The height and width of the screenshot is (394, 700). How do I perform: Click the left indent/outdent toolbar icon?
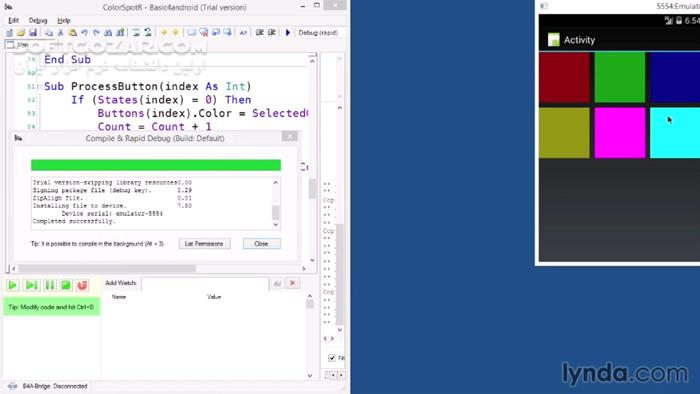[259, 33]
